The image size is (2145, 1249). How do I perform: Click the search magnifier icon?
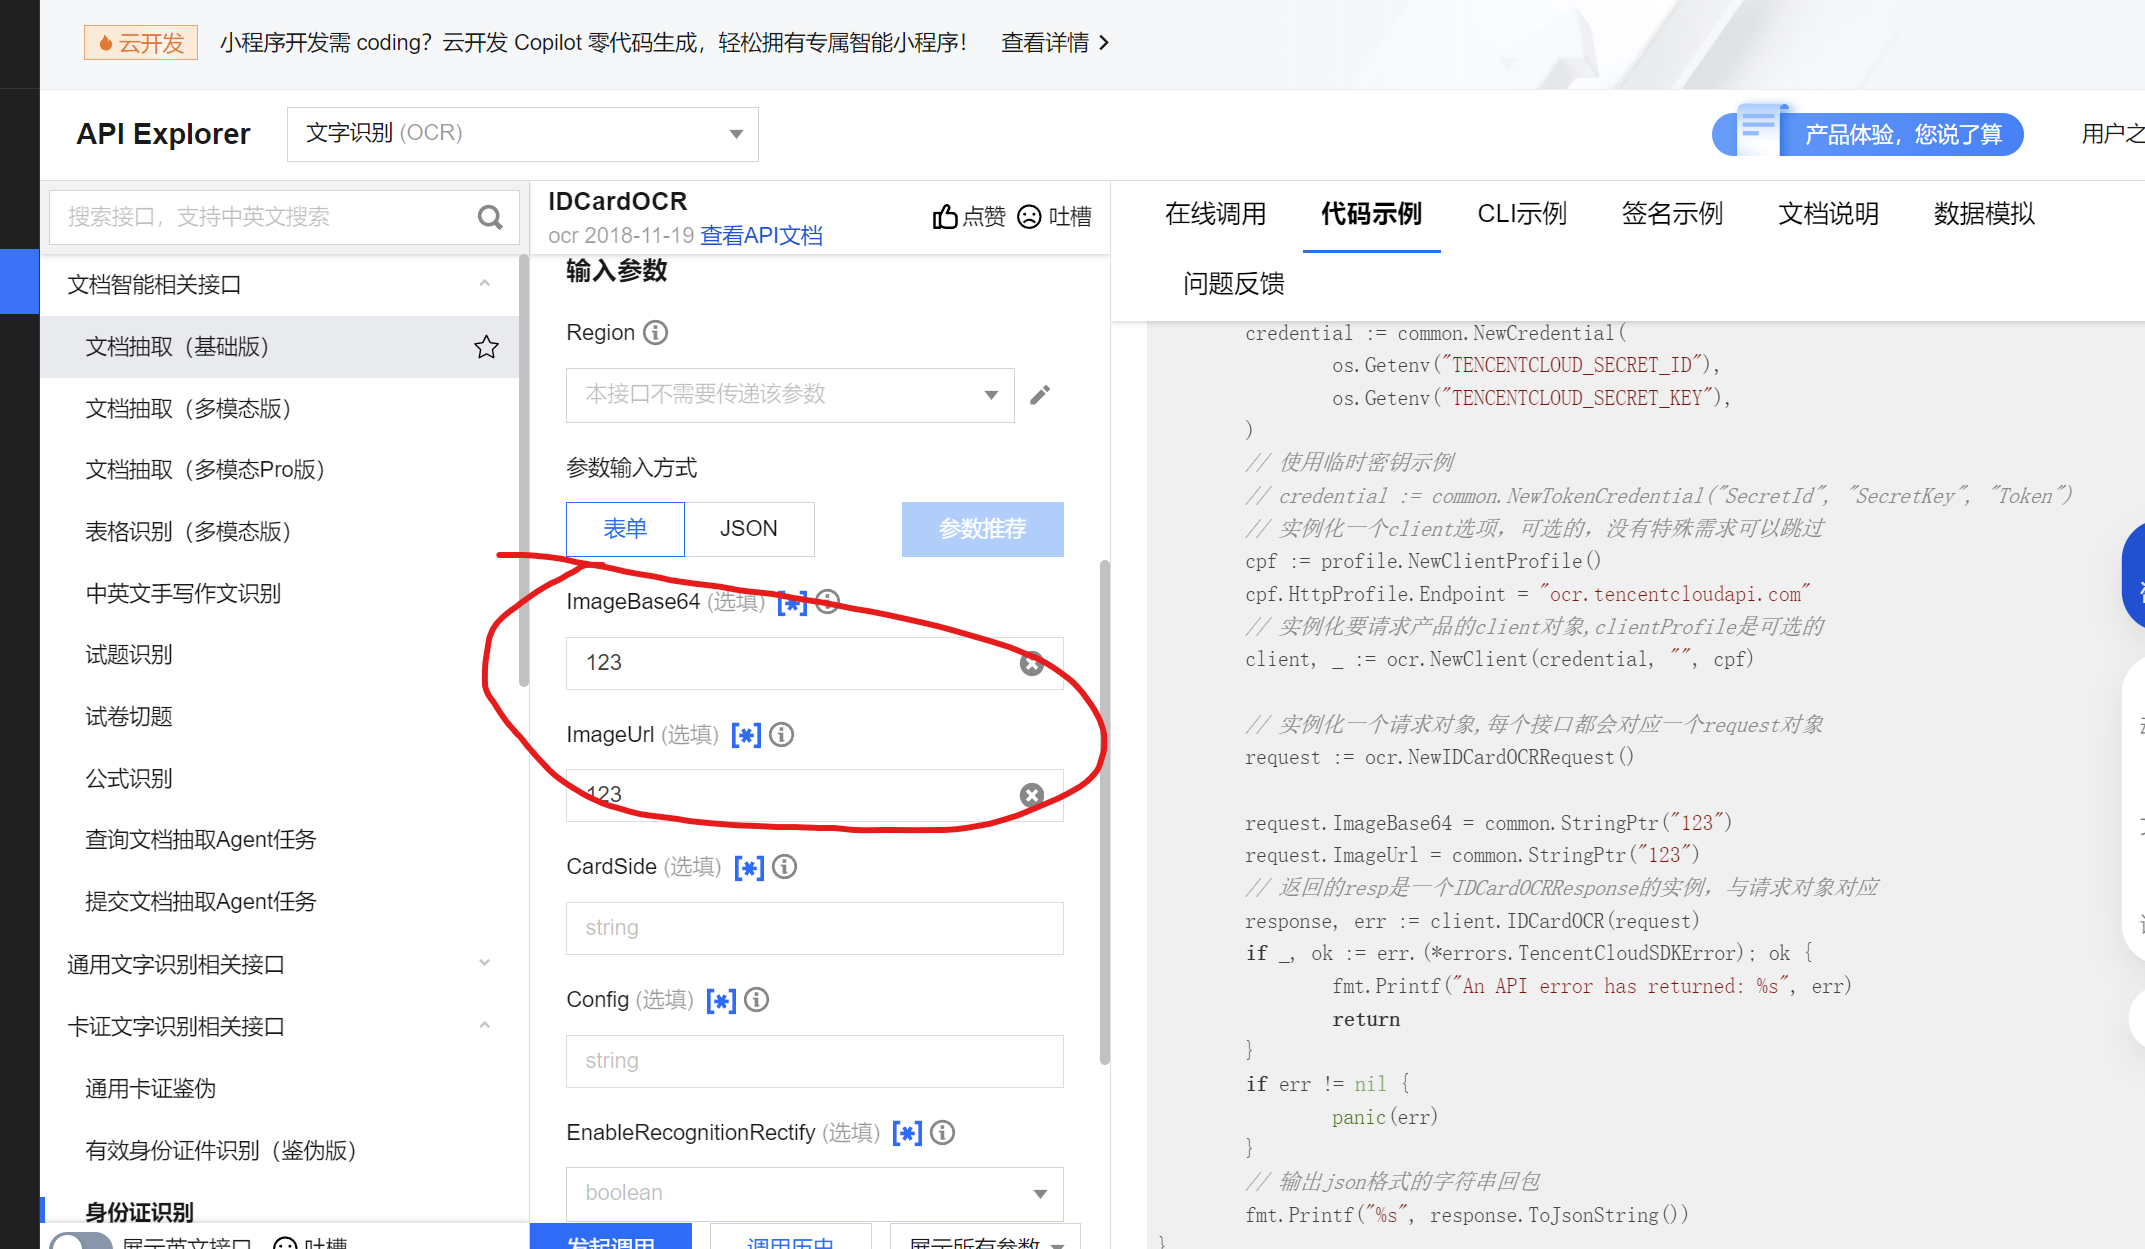(489, 217)
